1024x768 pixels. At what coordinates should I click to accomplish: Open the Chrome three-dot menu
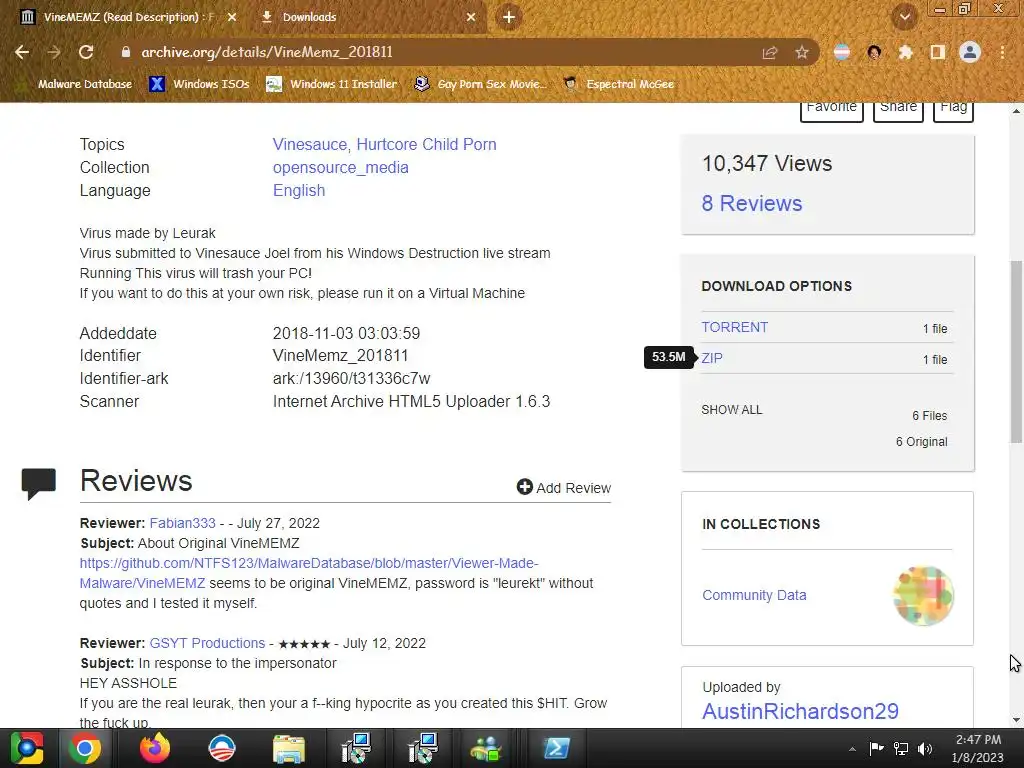(1002, 52)
